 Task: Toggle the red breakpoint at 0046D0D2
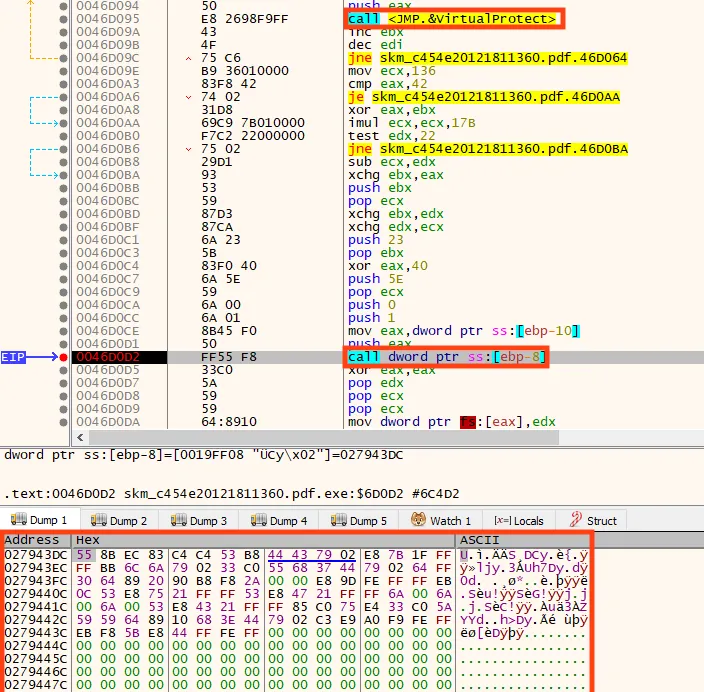[x=63, y=357]
